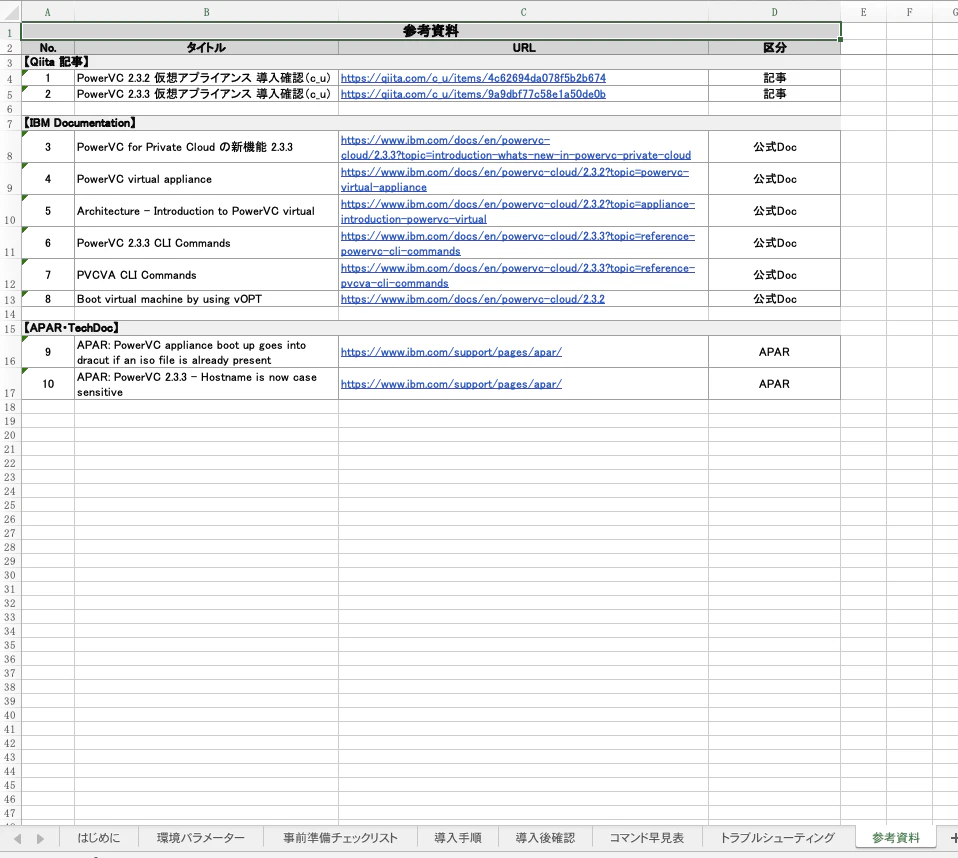The height and width of the screenshot is (858, 958).
Task: Open the appliance-introduction-powervc-virtual link
Action: [517, 211]
